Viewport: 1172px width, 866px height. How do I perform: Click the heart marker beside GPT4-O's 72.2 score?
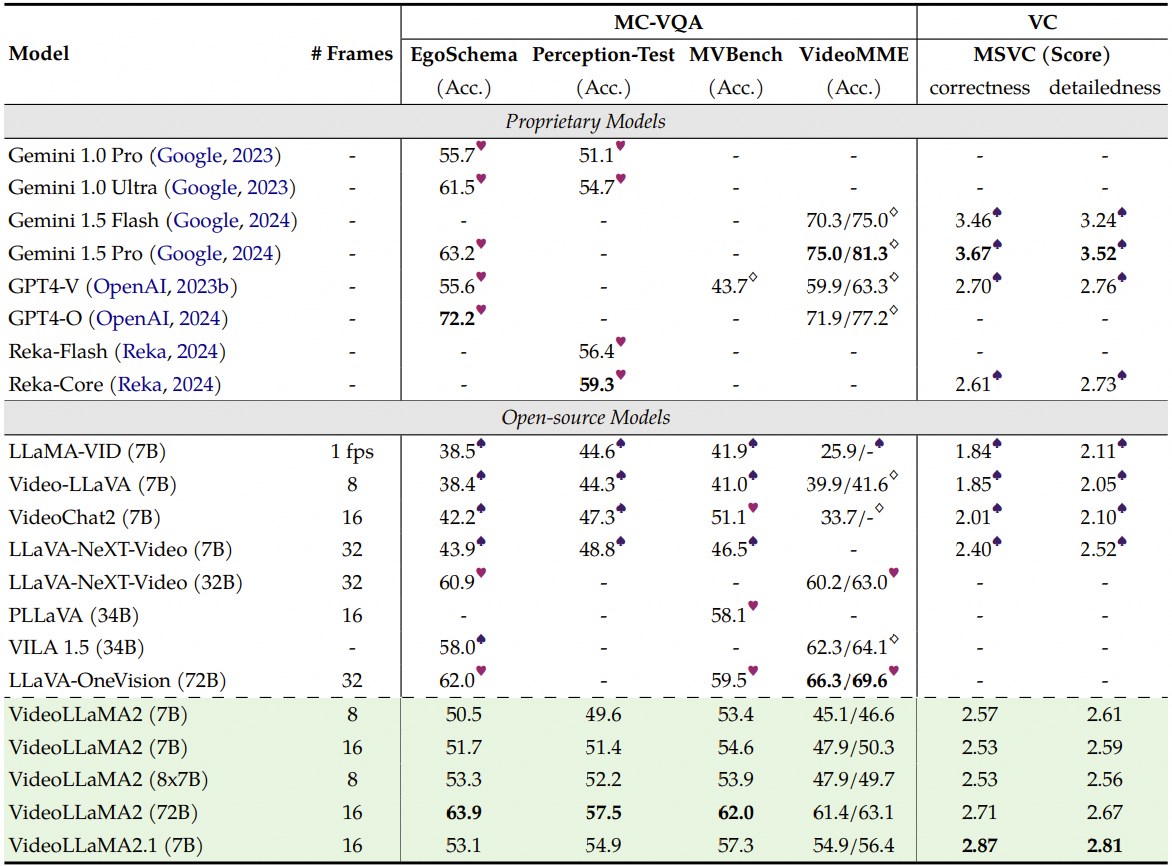pos(481,311)
